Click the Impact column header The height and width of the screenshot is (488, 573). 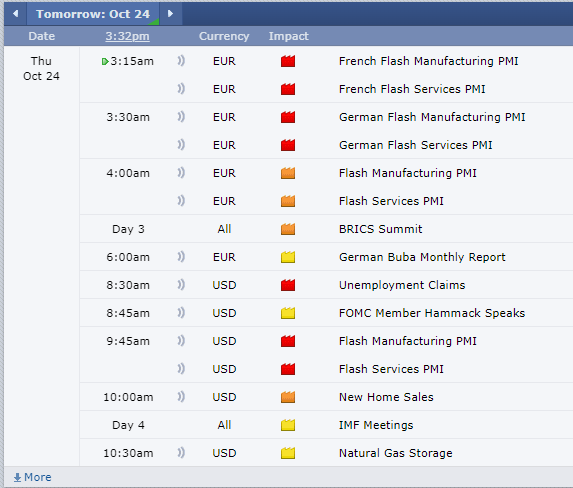pos(288,36)
